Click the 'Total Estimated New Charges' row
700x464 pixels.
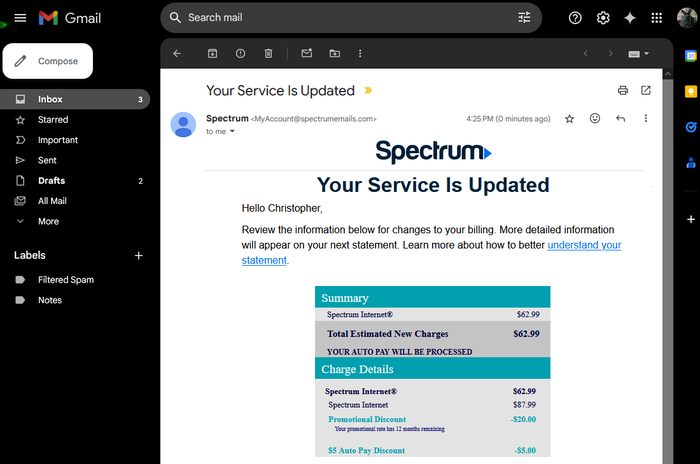[433, 334]
